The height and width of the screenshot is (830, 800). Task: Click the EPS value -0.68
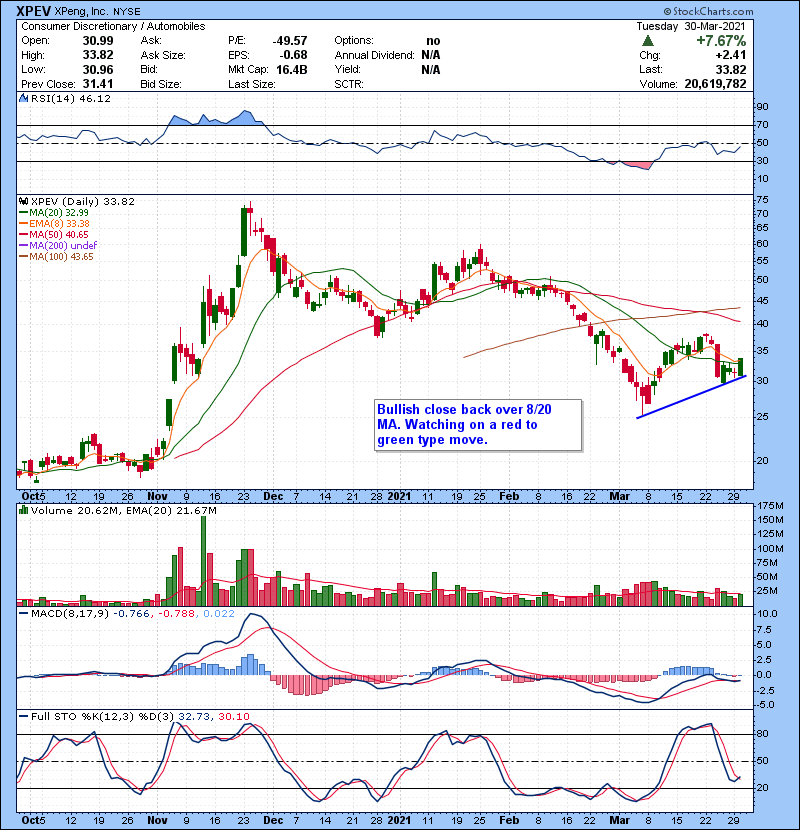click(x=294, y=55)
